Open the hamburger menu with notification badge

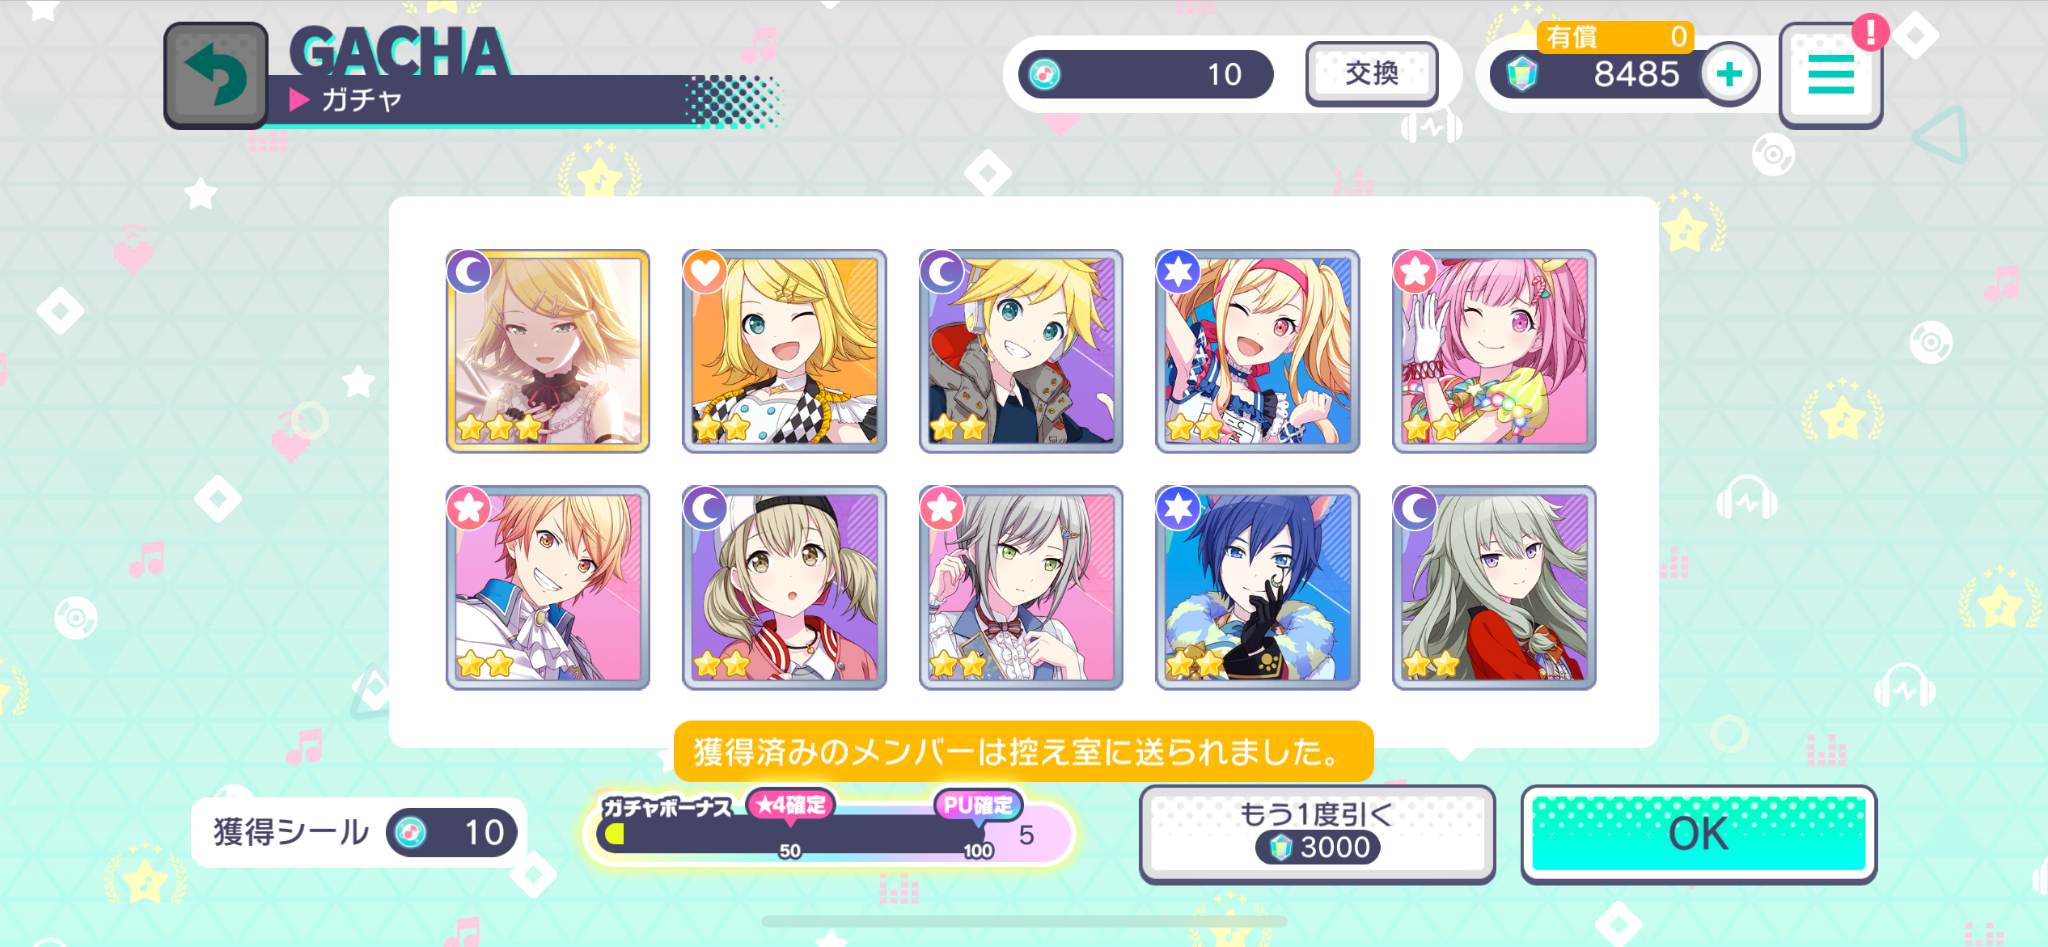click(1831, 76)
